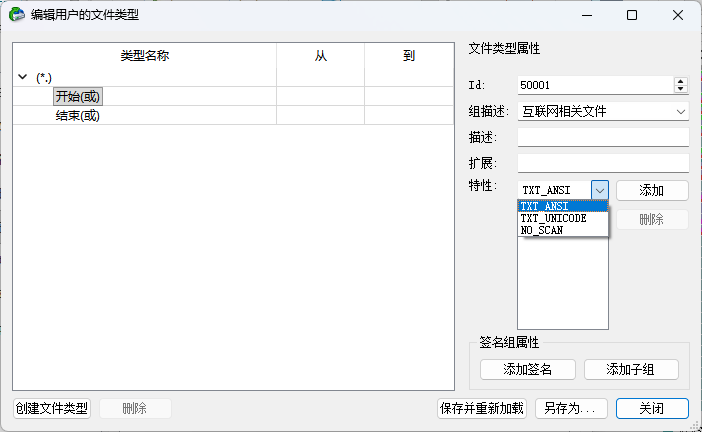Click 保存并重新加载 button
The width and height of the screenshot is (702, 432).
tap(482, 408)
